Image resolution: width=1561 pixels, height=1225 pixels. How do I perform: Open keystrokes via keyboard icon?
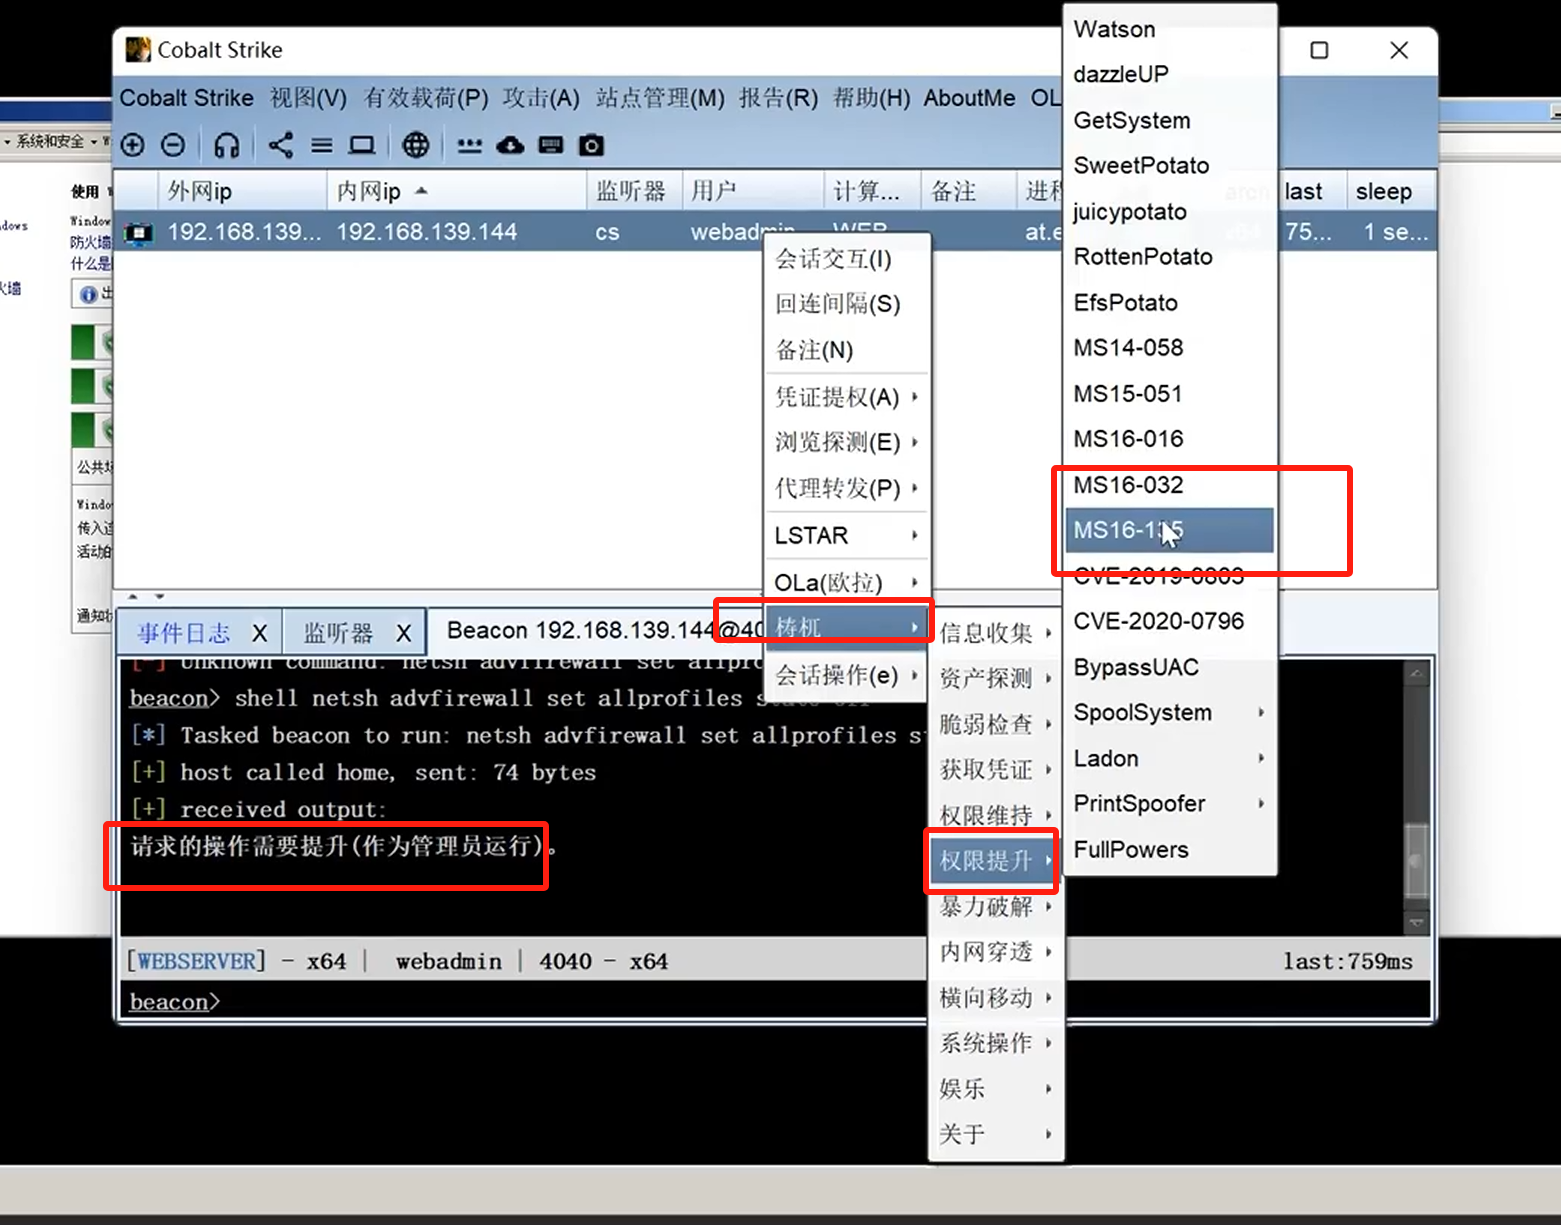(x=551, y=146)
